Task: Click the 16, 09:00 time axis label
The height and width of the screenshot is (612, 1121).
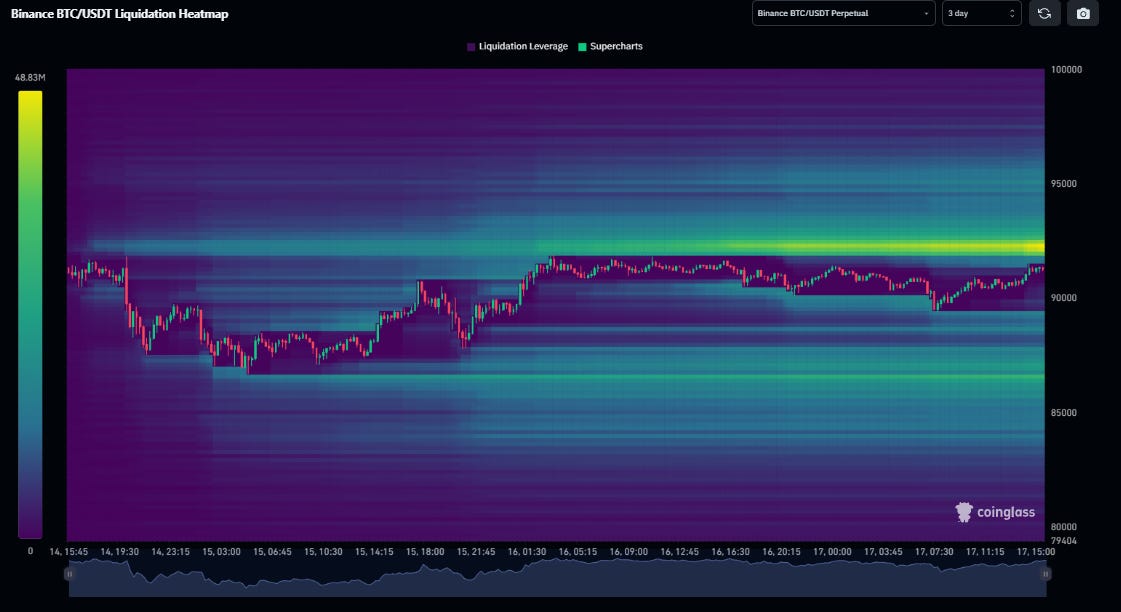Action: [x=628, y=552]
